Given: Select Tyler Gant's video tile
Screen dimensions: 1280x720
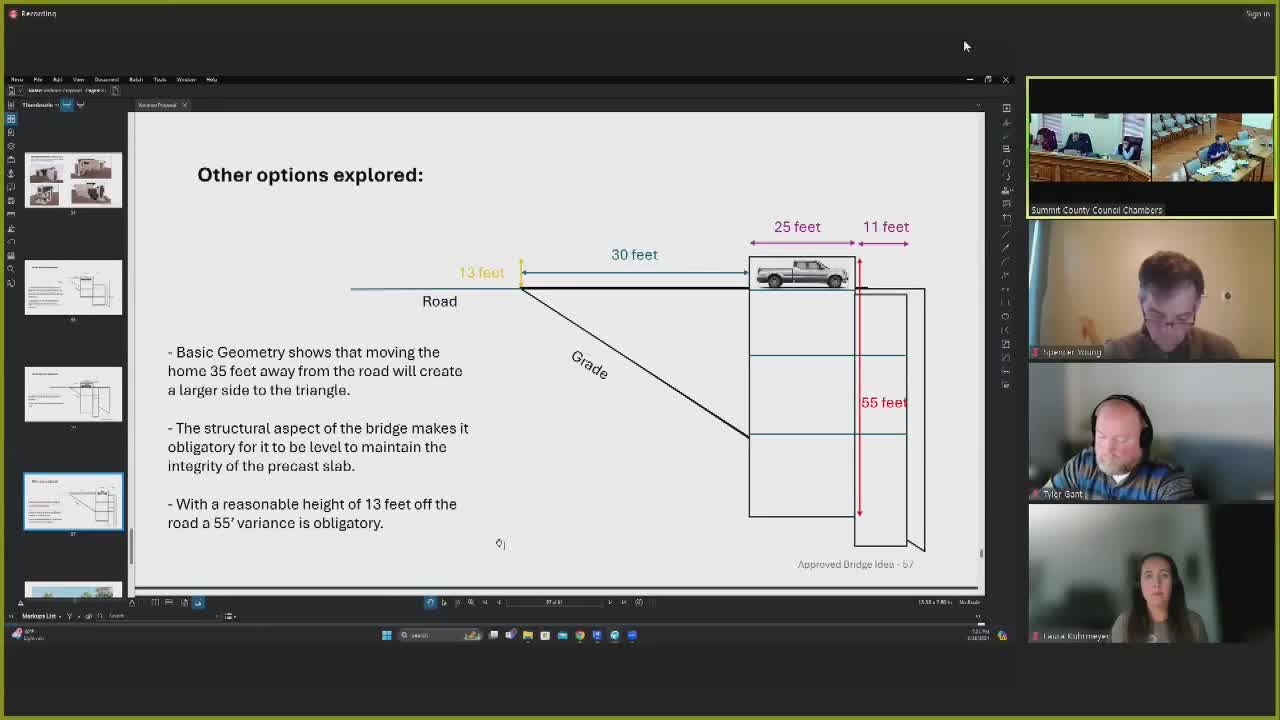Looking at the screenshot, I should tap(1151, 432).
